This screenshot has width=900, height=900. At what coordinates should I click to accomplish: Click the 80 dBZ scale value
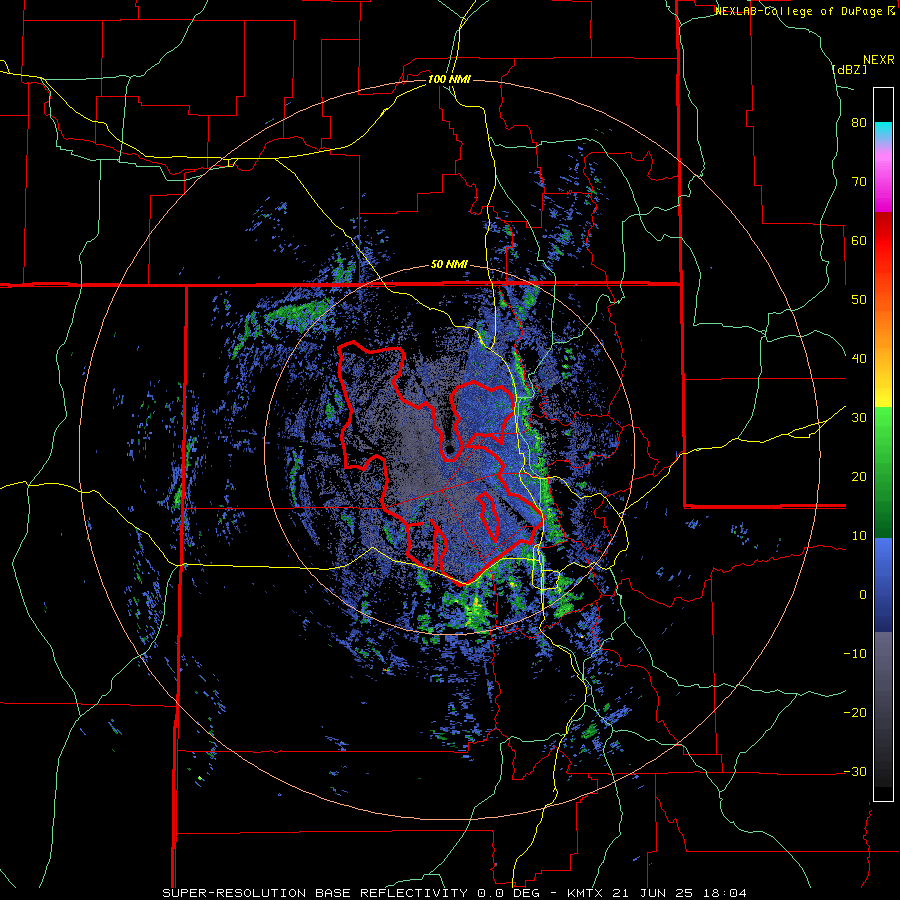pos(859,123)
